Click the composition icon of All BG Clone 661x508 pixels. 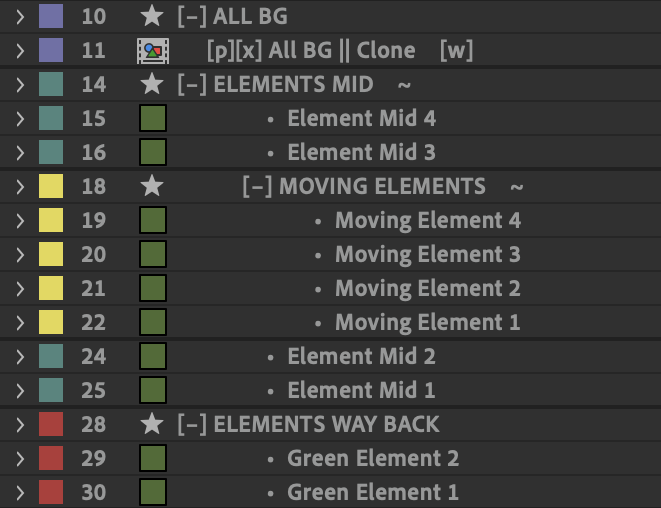152,50
